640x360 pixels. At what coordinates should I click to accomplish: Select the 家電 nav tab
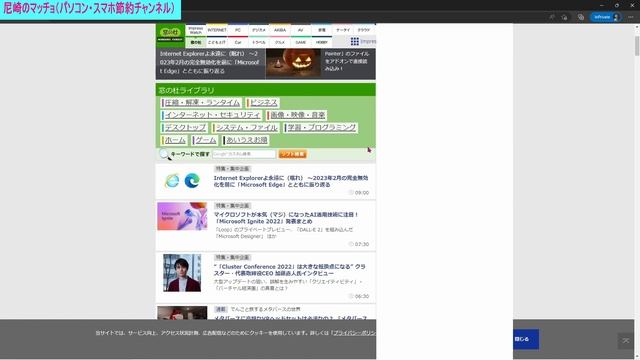click(x=322, y=30)
